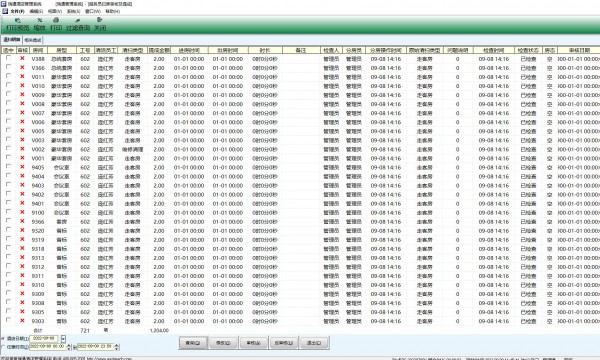Click the total amount 1,204.00 cell
The image size is (600, 360).
click(x=159, y=330)
